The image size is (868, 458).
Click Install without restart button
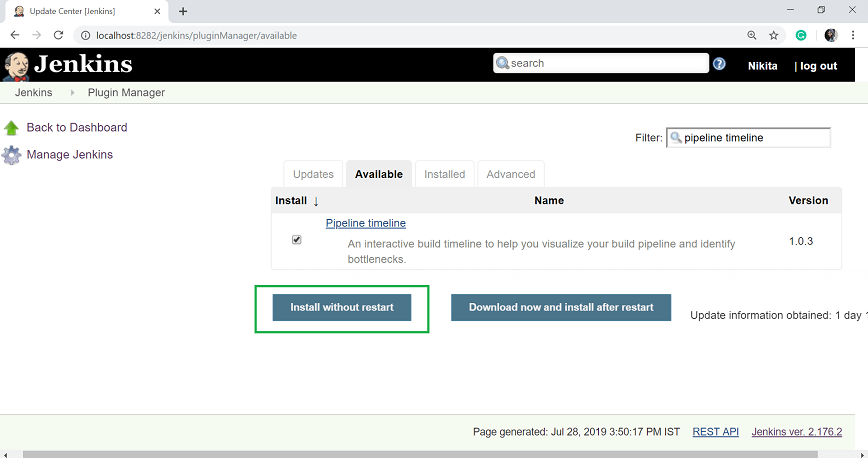tap(342, 307)
